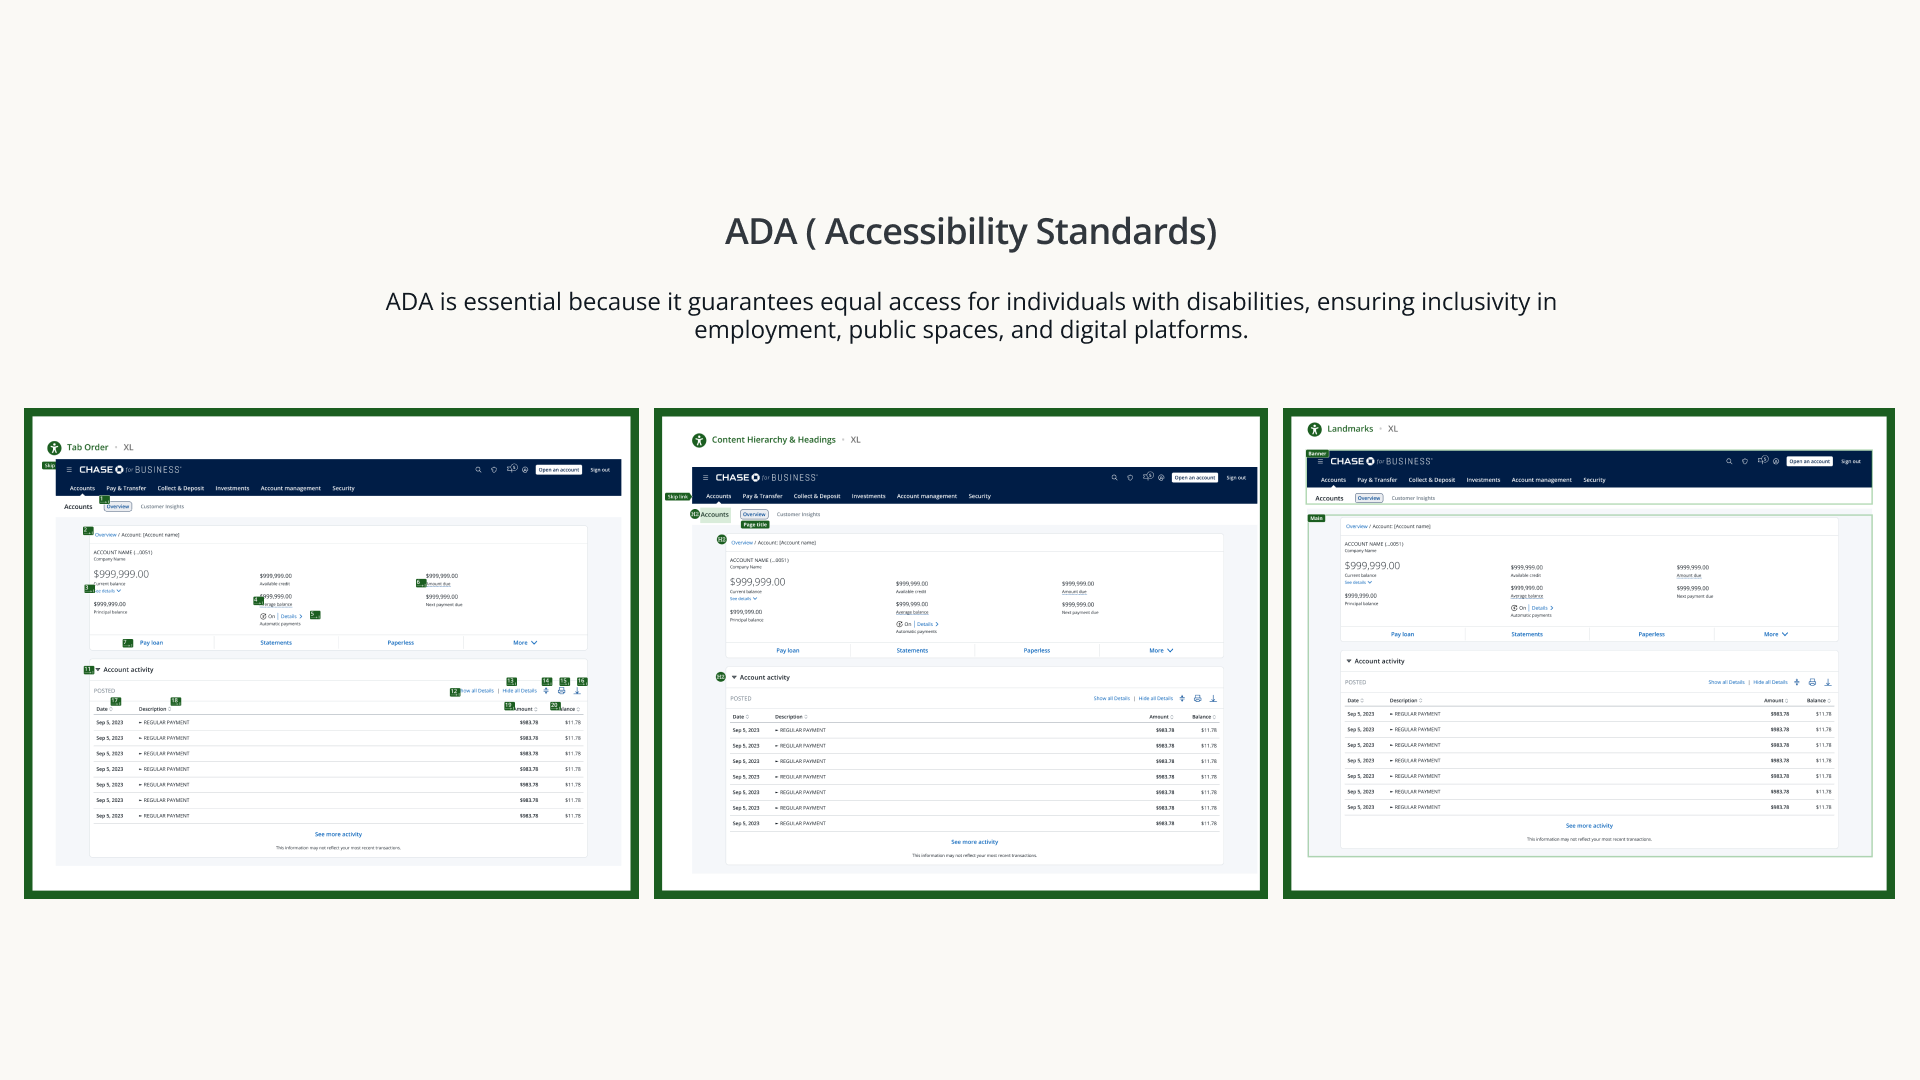Screen dimensions: 1920x1080
Task: Open More dropdown in Landmarks mockup
Action: [x=1775, y=634]
